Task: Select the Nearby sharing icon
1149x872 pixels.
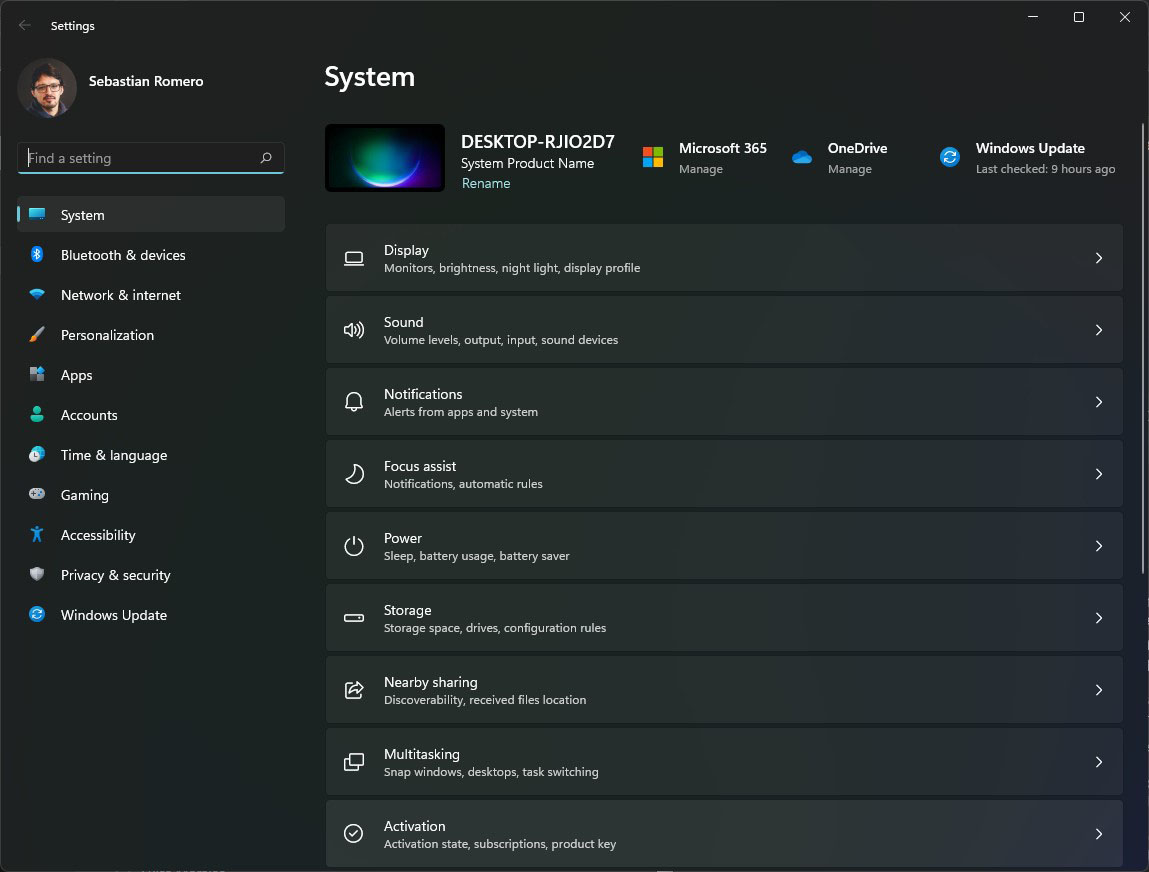Action: tap(353, 690)
